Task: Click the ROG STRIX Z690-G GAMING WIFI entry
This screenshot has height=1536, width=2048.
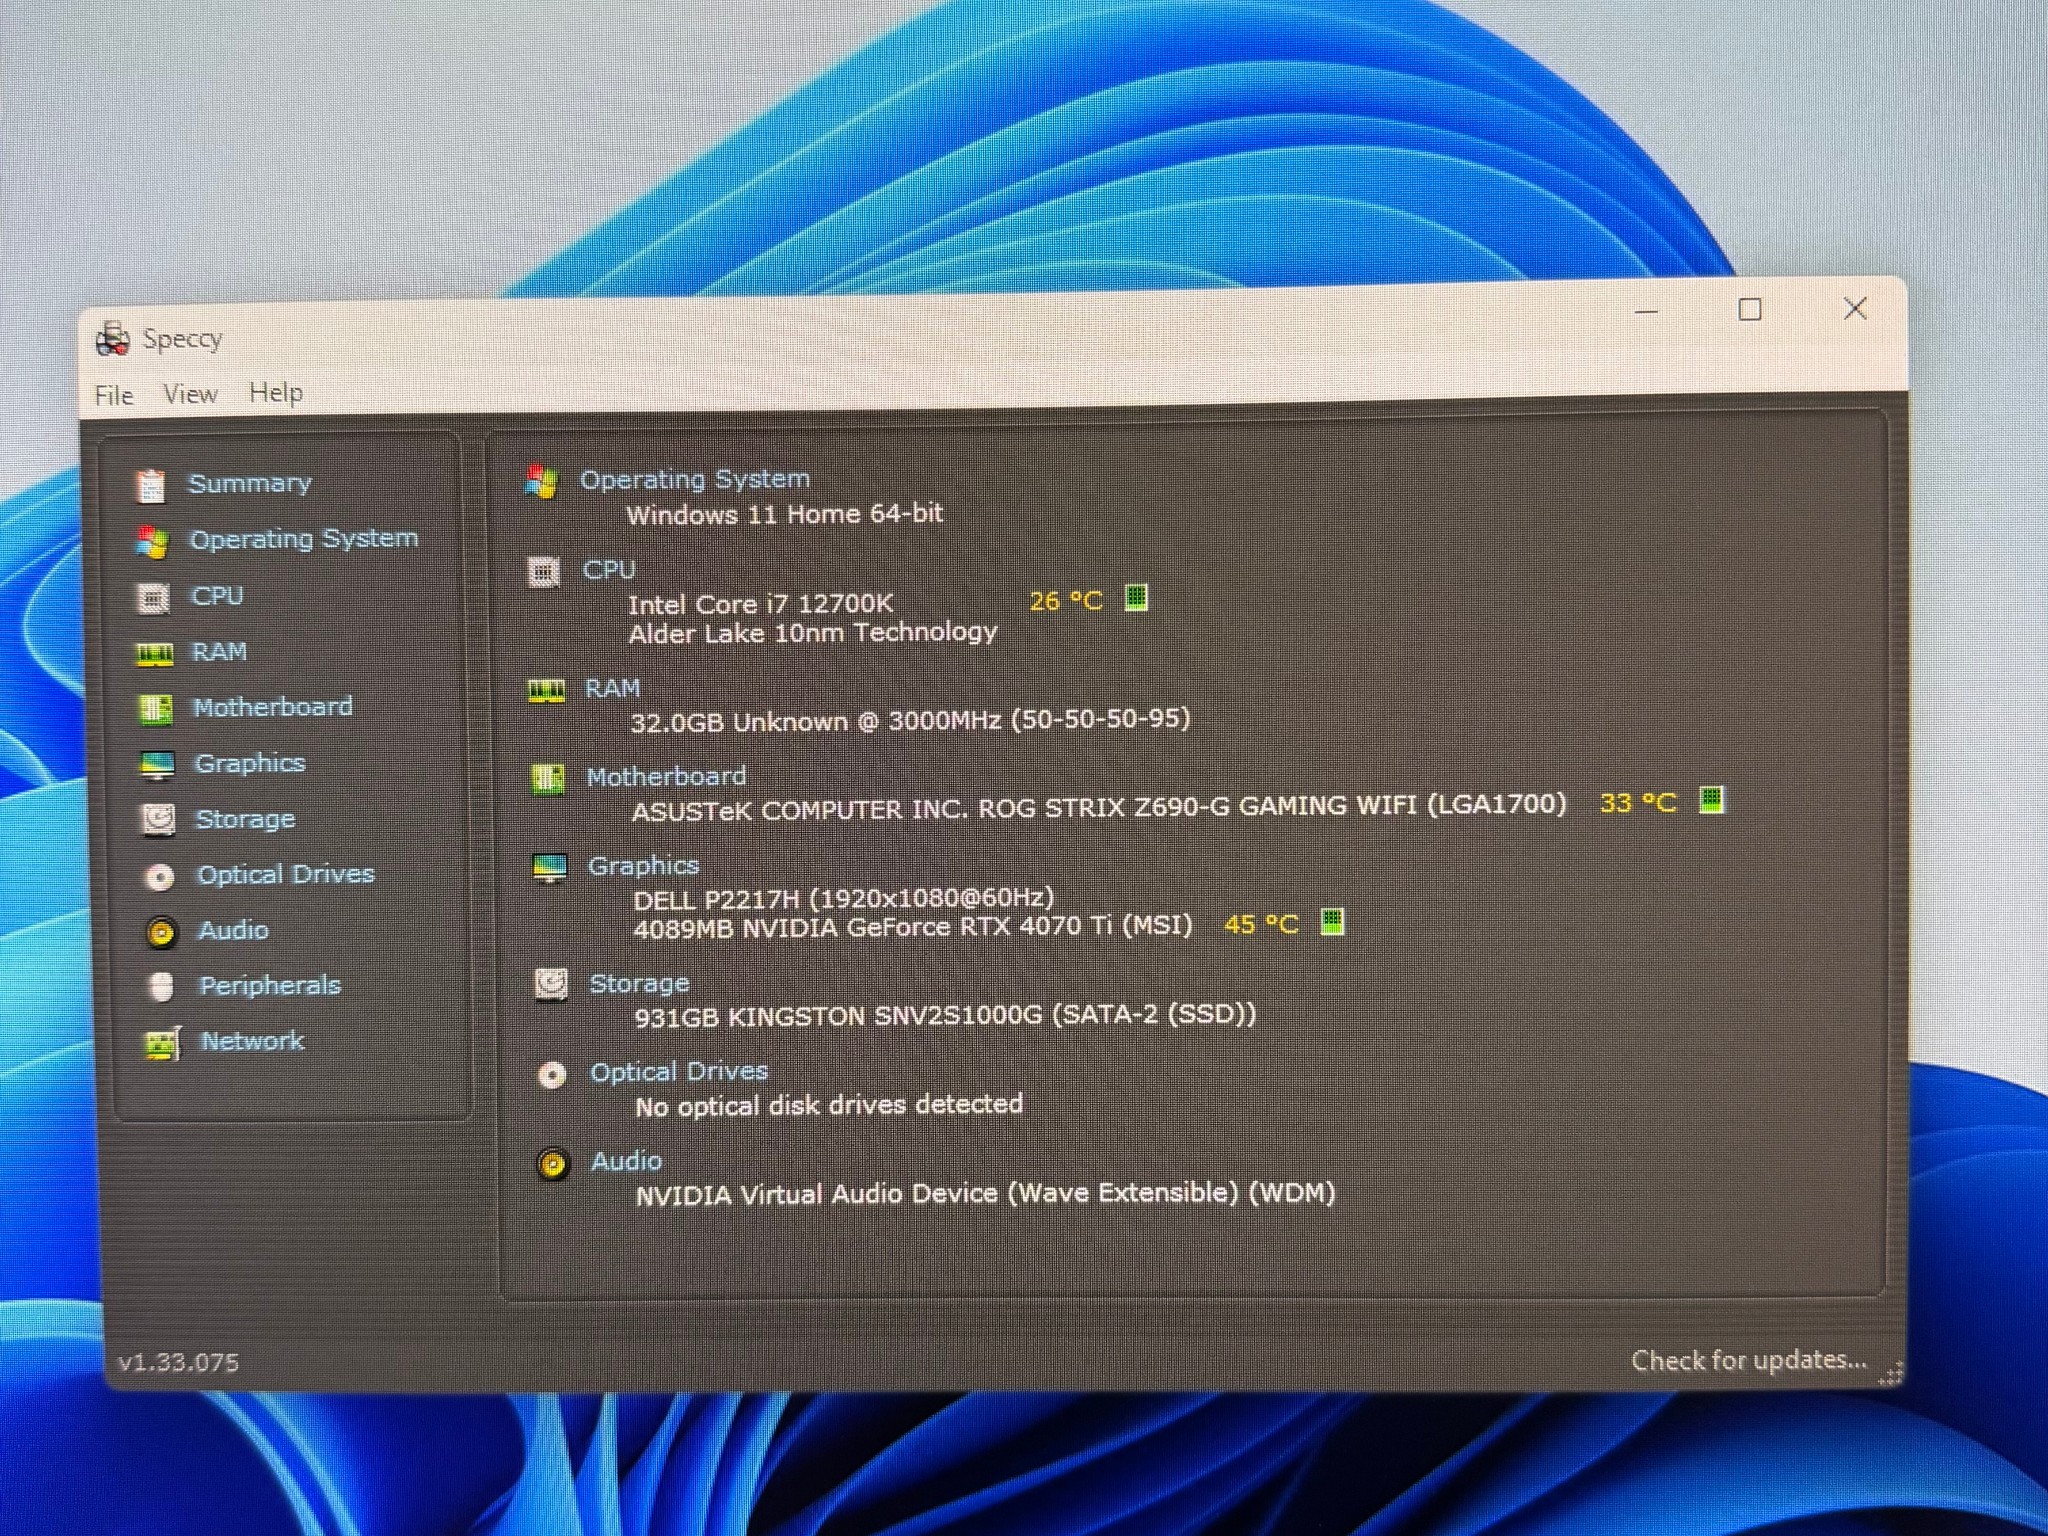Action: (1099, 807)
